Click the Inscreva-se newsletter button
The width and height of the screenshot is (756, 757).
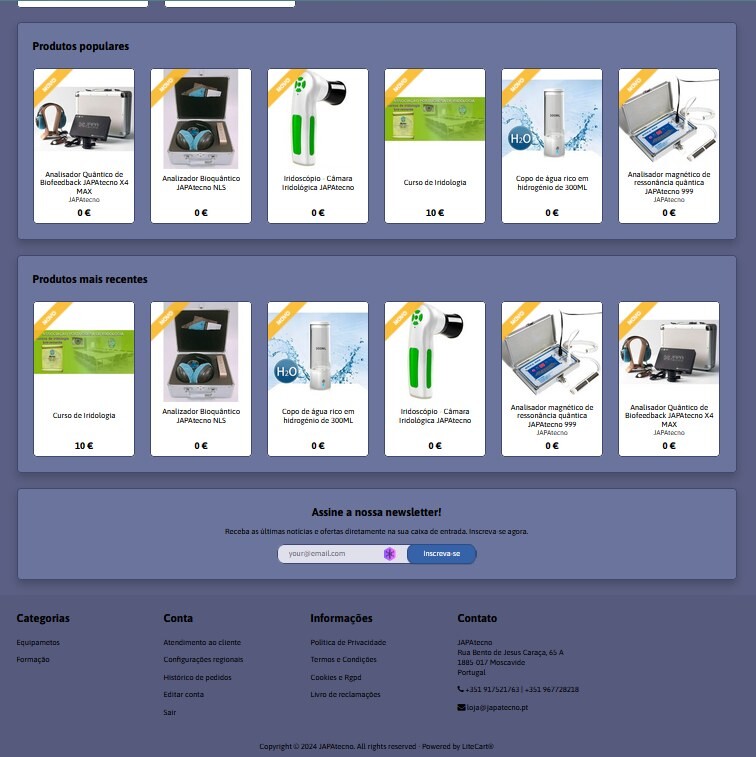point(441,553)
